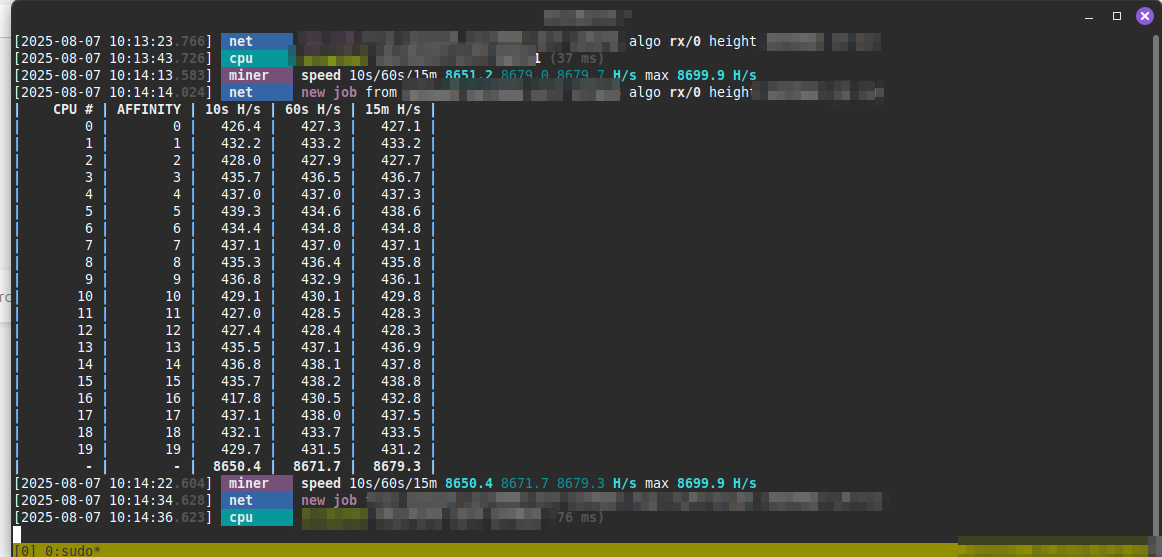1162x557 pixels.
Task: Click the "AFFINITY" column header
Action: click(149, 110)
